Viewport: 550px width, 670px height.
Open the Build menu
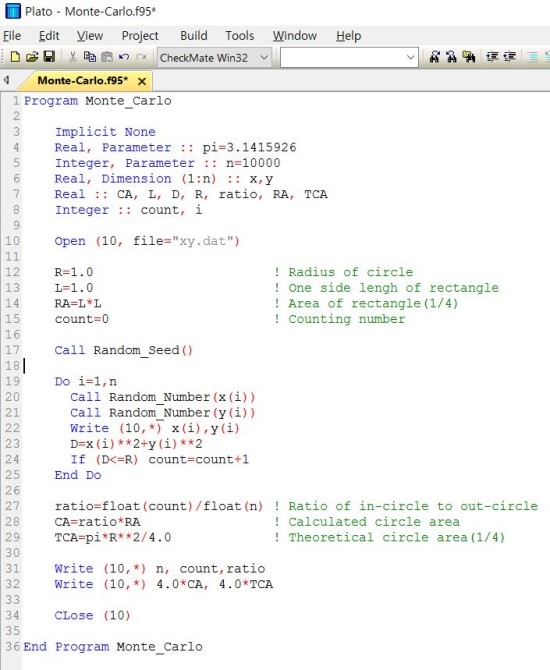(x=194, y=36)
